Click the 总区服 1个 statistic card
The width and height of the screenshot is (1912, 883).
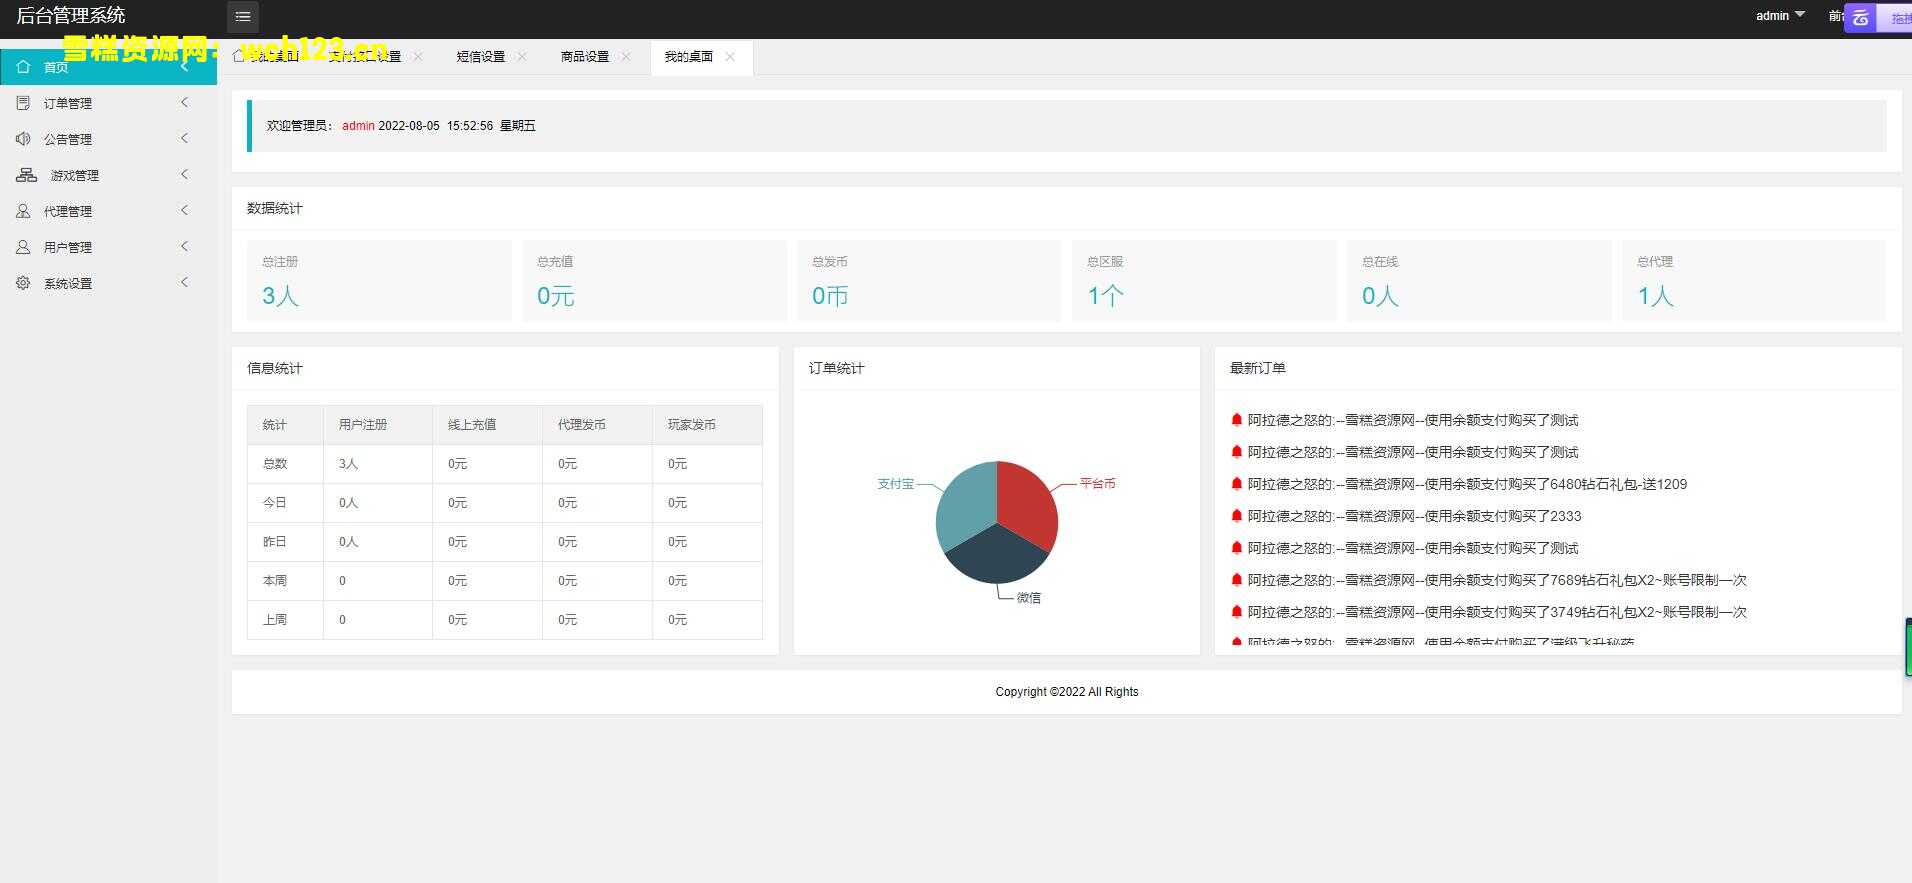[x=1204, y=281]
